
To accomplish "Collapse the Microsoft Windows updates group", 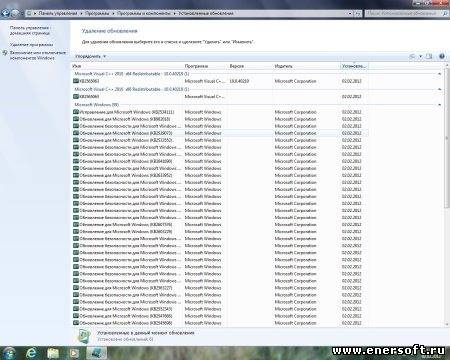I will click(x=439, y=105).
